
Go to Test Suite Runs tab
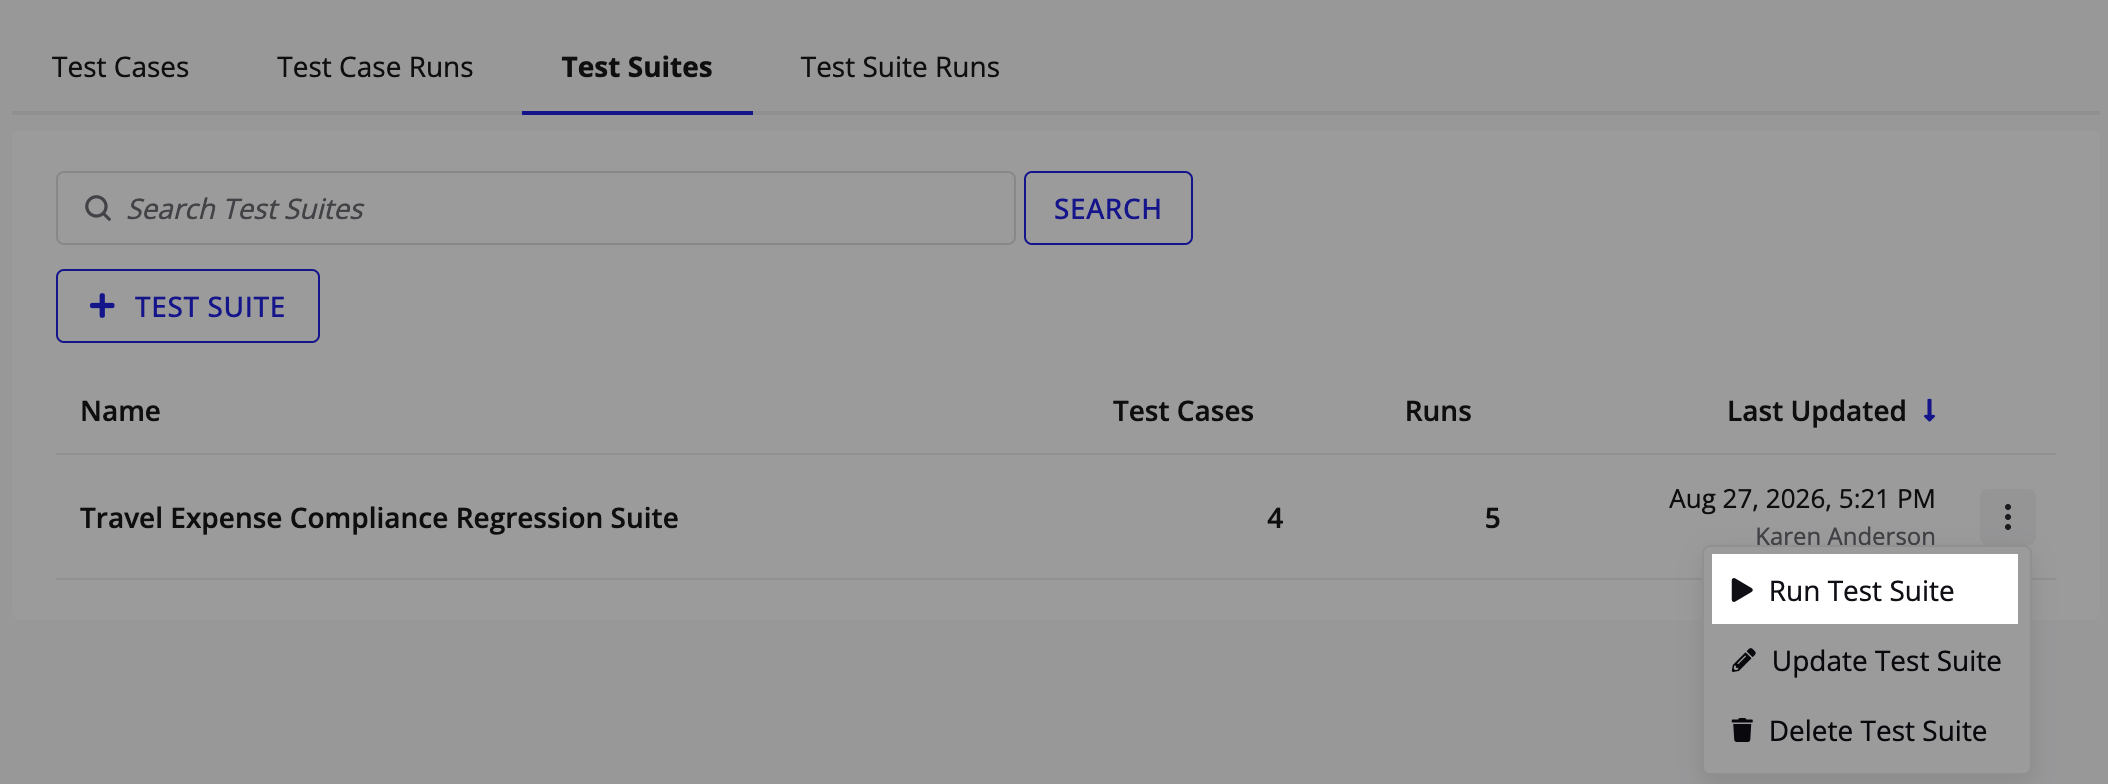click(900, 67)
